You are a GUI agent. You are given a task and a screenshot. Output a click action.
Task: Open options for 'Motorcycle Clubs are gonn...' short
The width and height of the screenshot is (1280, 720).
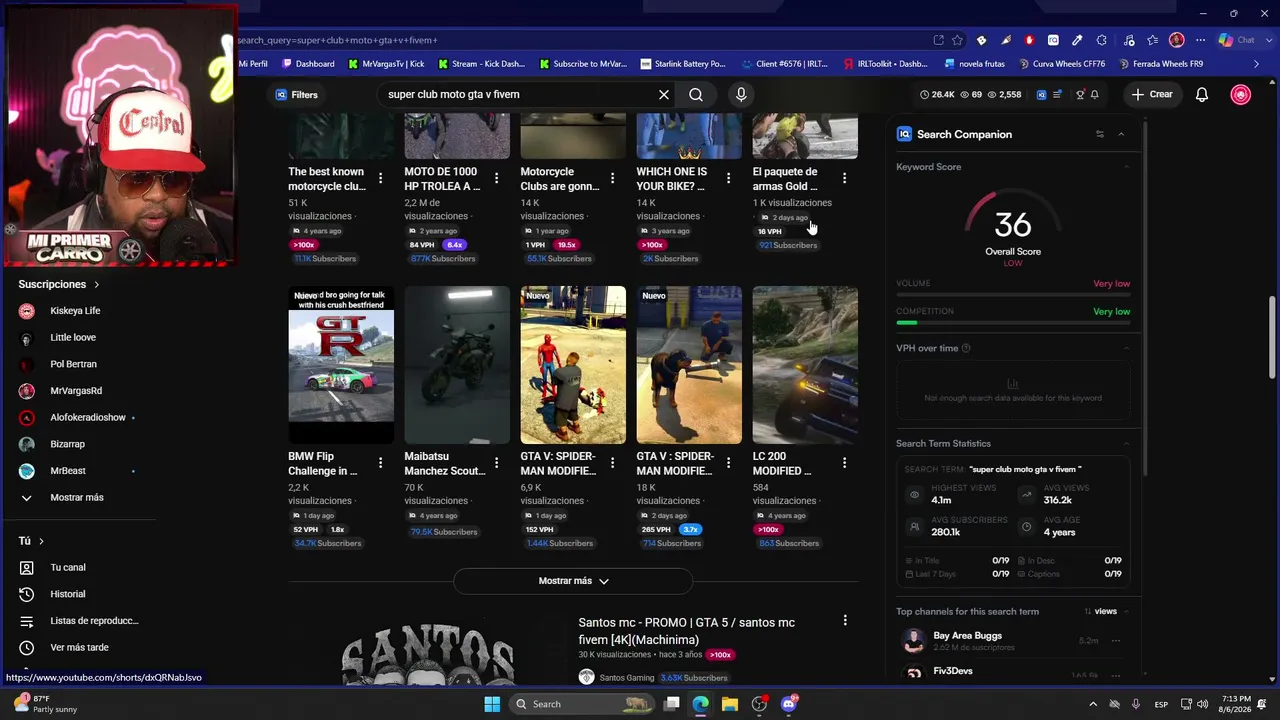pos(612,178)
